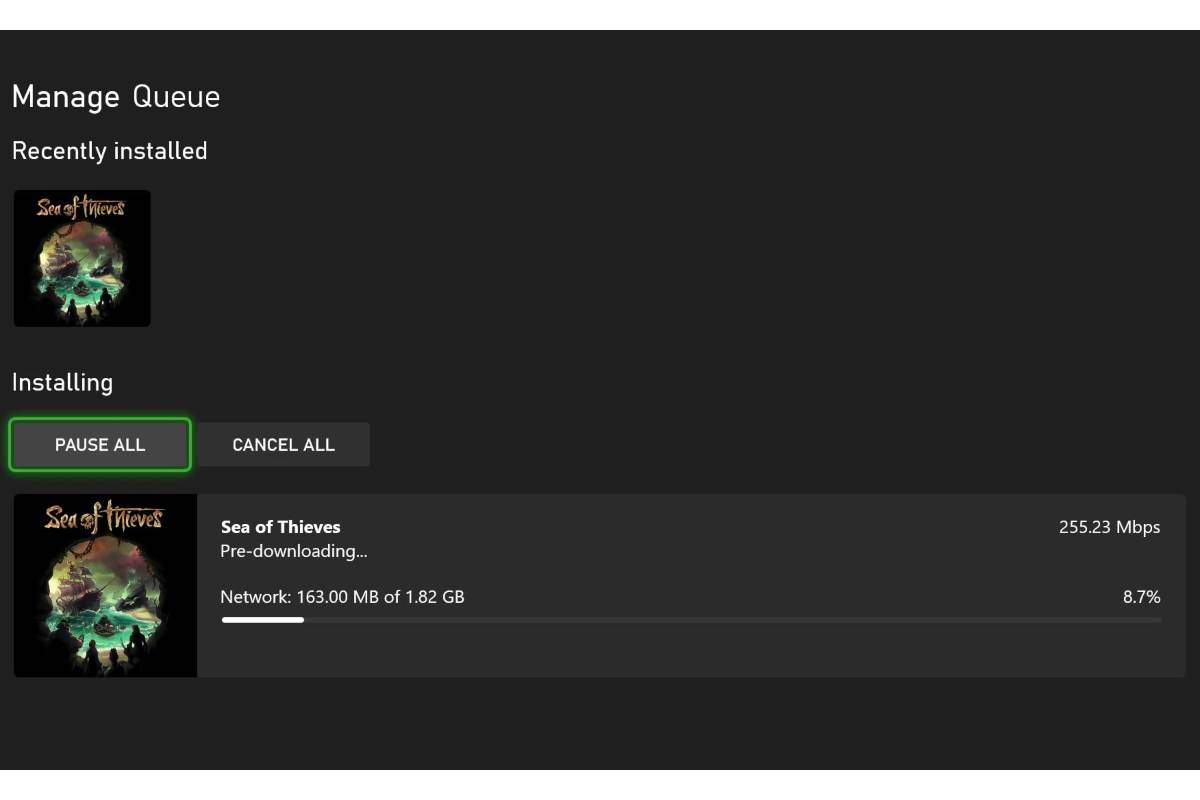Open the recently installed Sea of Thieves tile
Screen dimensions: 1200x800
point(82,258)
